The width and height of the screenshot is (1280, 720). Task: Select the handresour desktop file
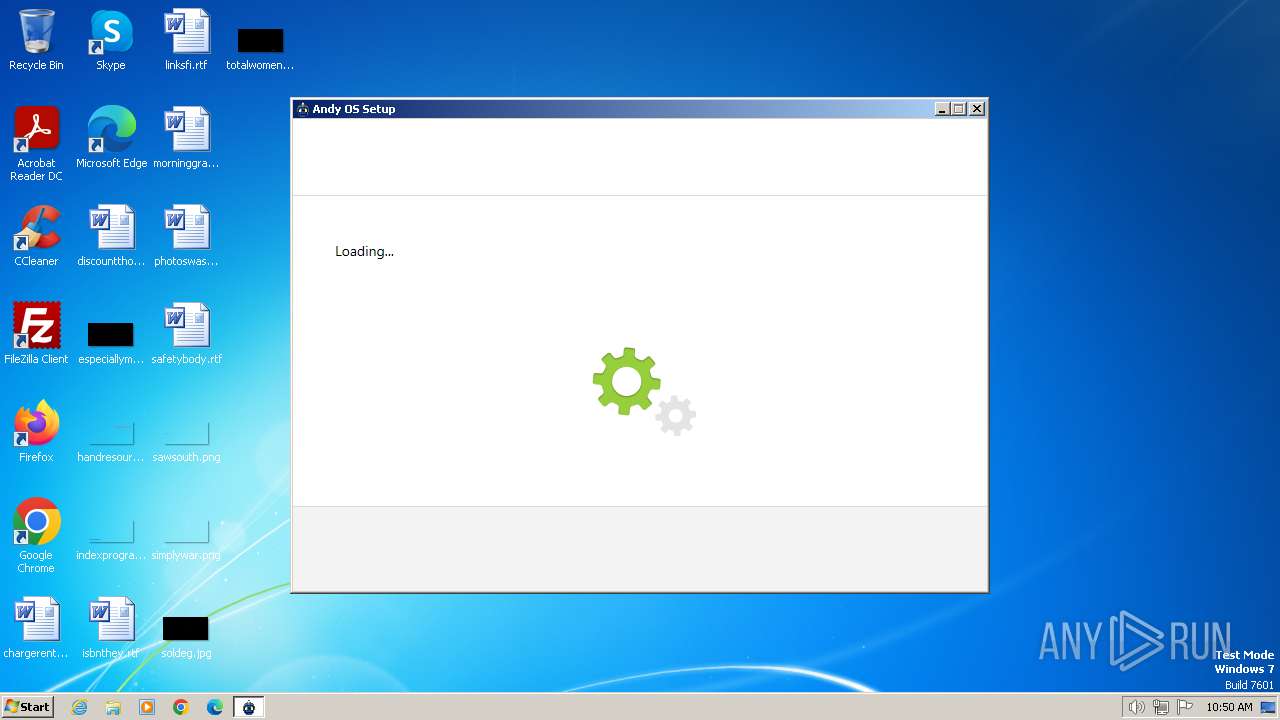pos(111,441)
